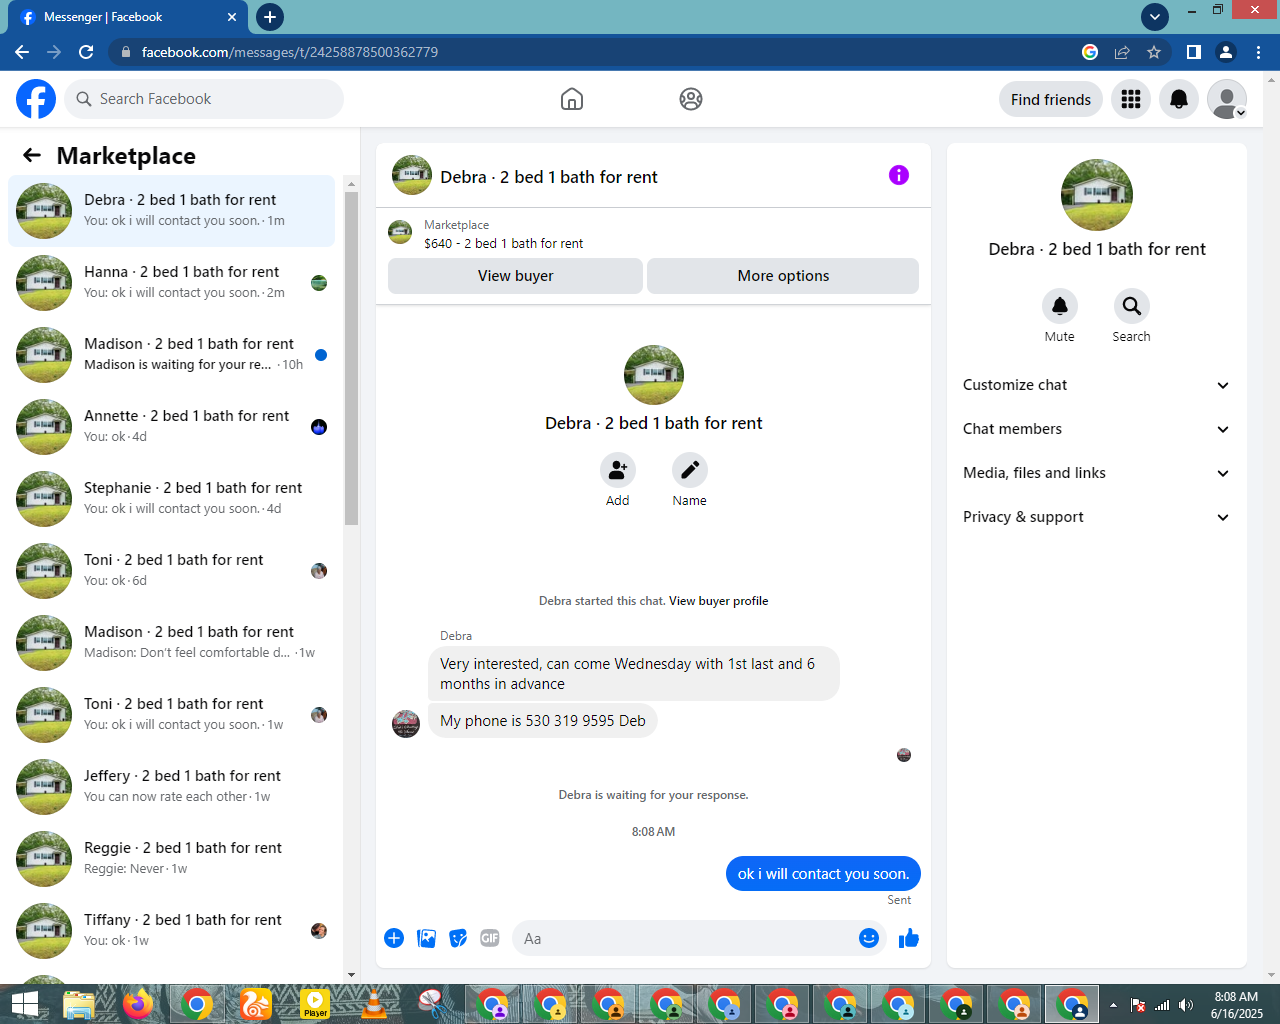Open the Facebook menu grid icon
1280x1024 pixels.
click(x=1131, y=99)
